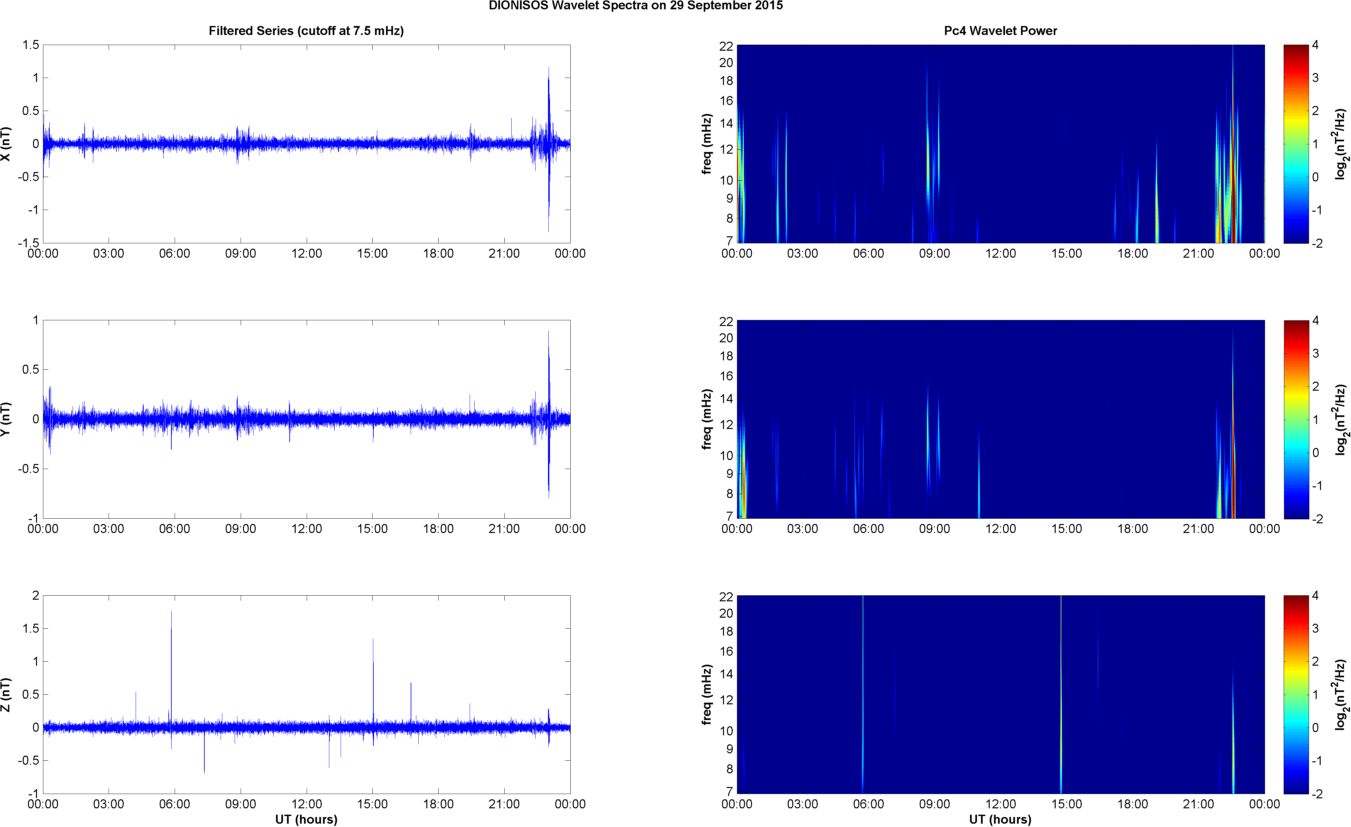Click the Z (nT) axis label
Viewport: 1351px width, 827px height.
pyautogui.click(x=7, y=694)
